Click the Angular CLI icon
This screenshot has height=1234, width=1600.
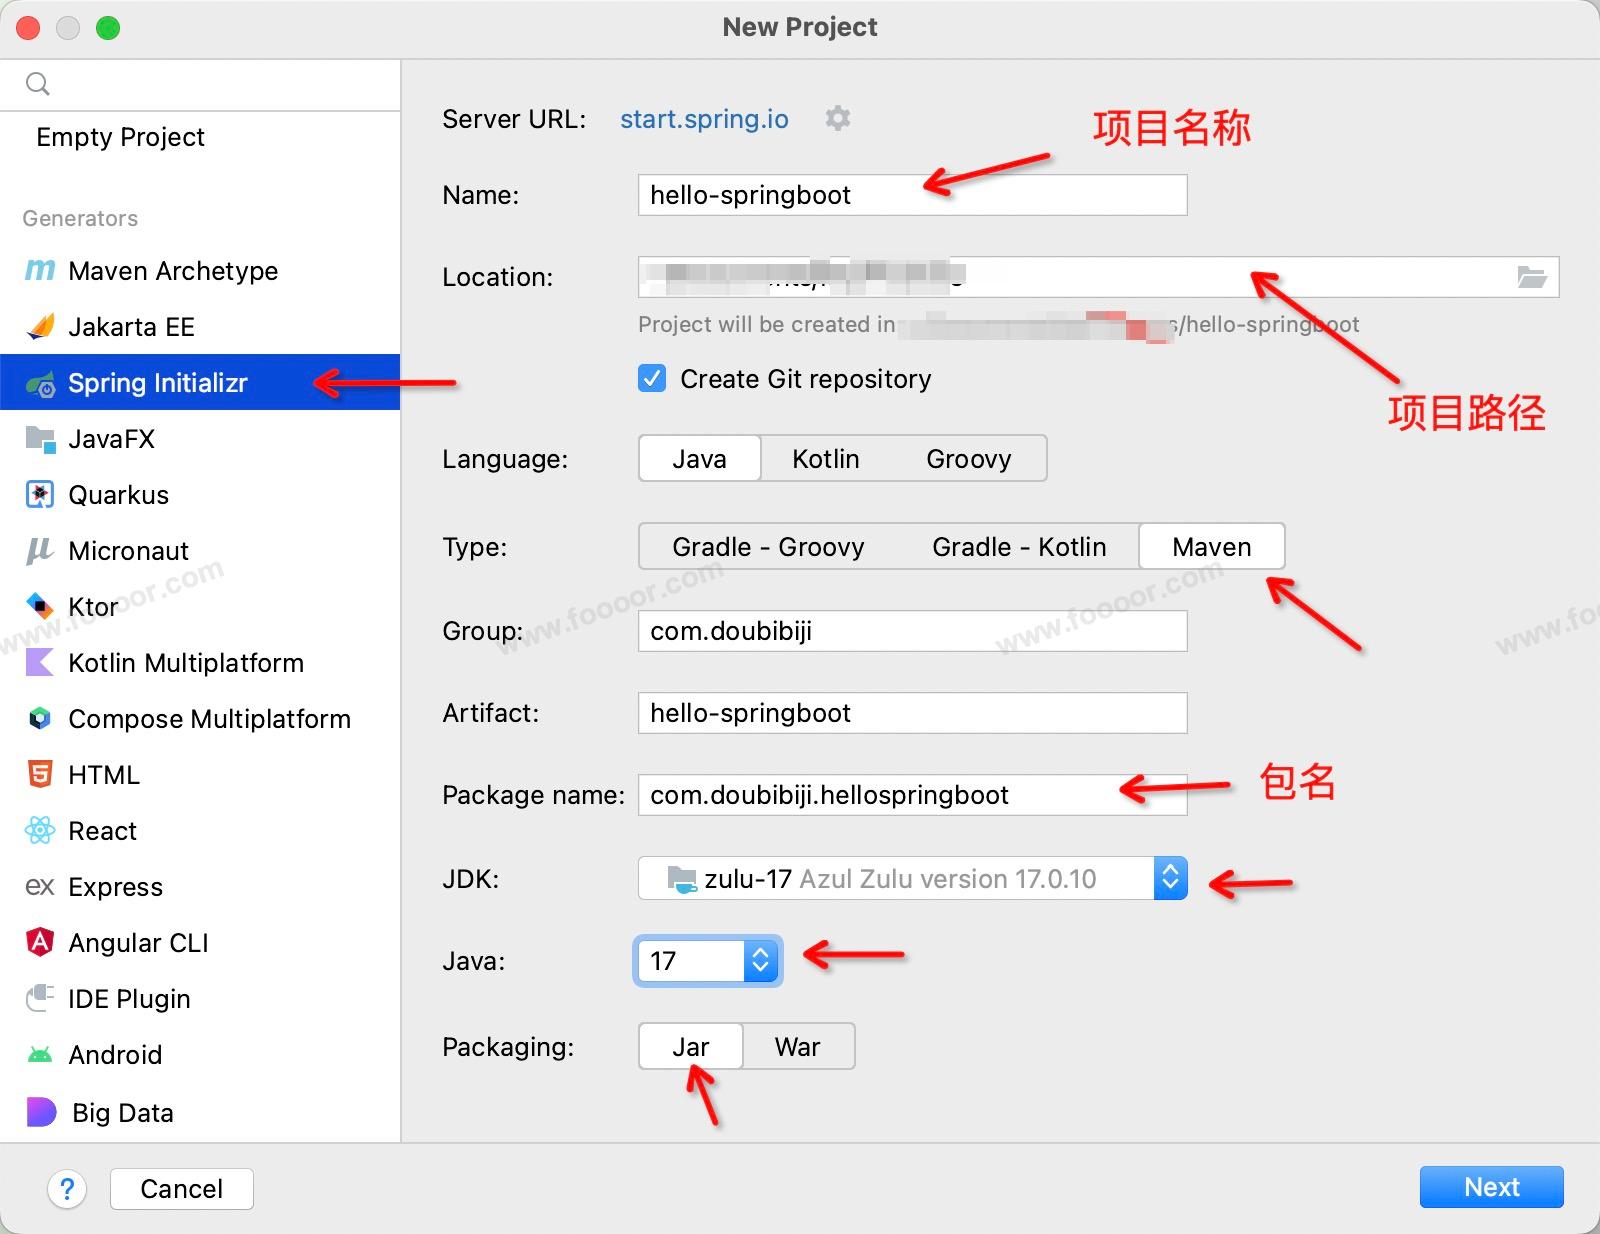coord(39,943)
